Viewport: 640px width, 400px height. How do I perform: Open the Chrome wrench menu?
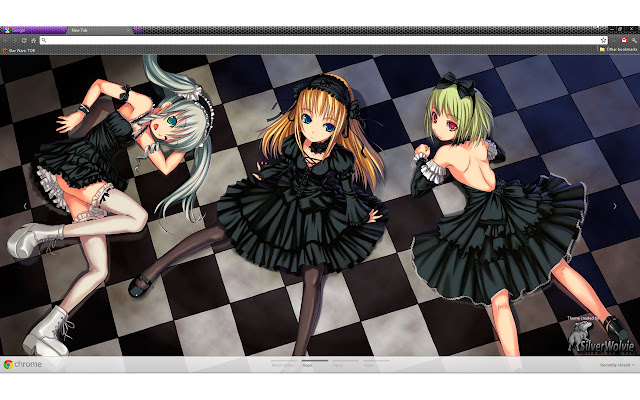[634, 40]
